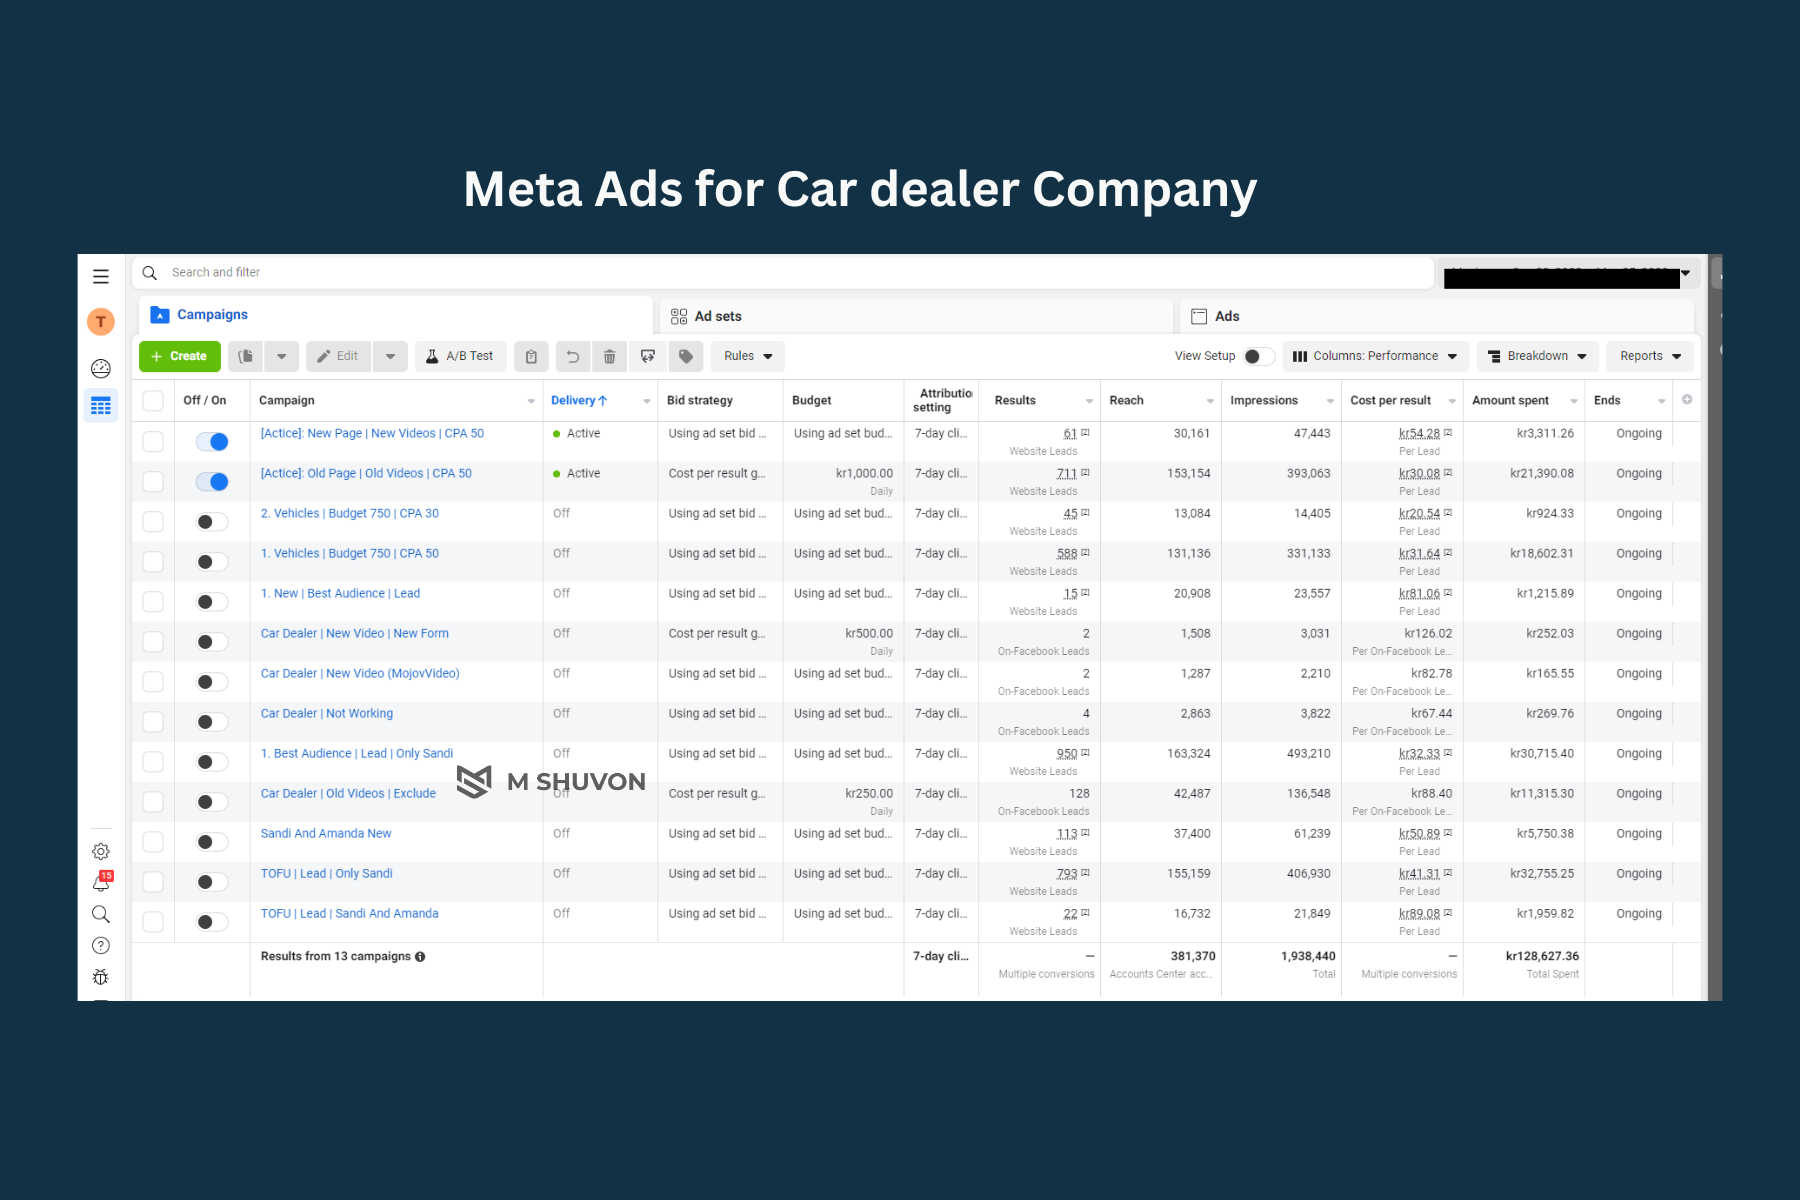The height and width of the screenshot is (1200, 1800).
Task: Open 1. Vehicles Budget 750 CPA 50 campaign
Action: (x=350, y=554)
